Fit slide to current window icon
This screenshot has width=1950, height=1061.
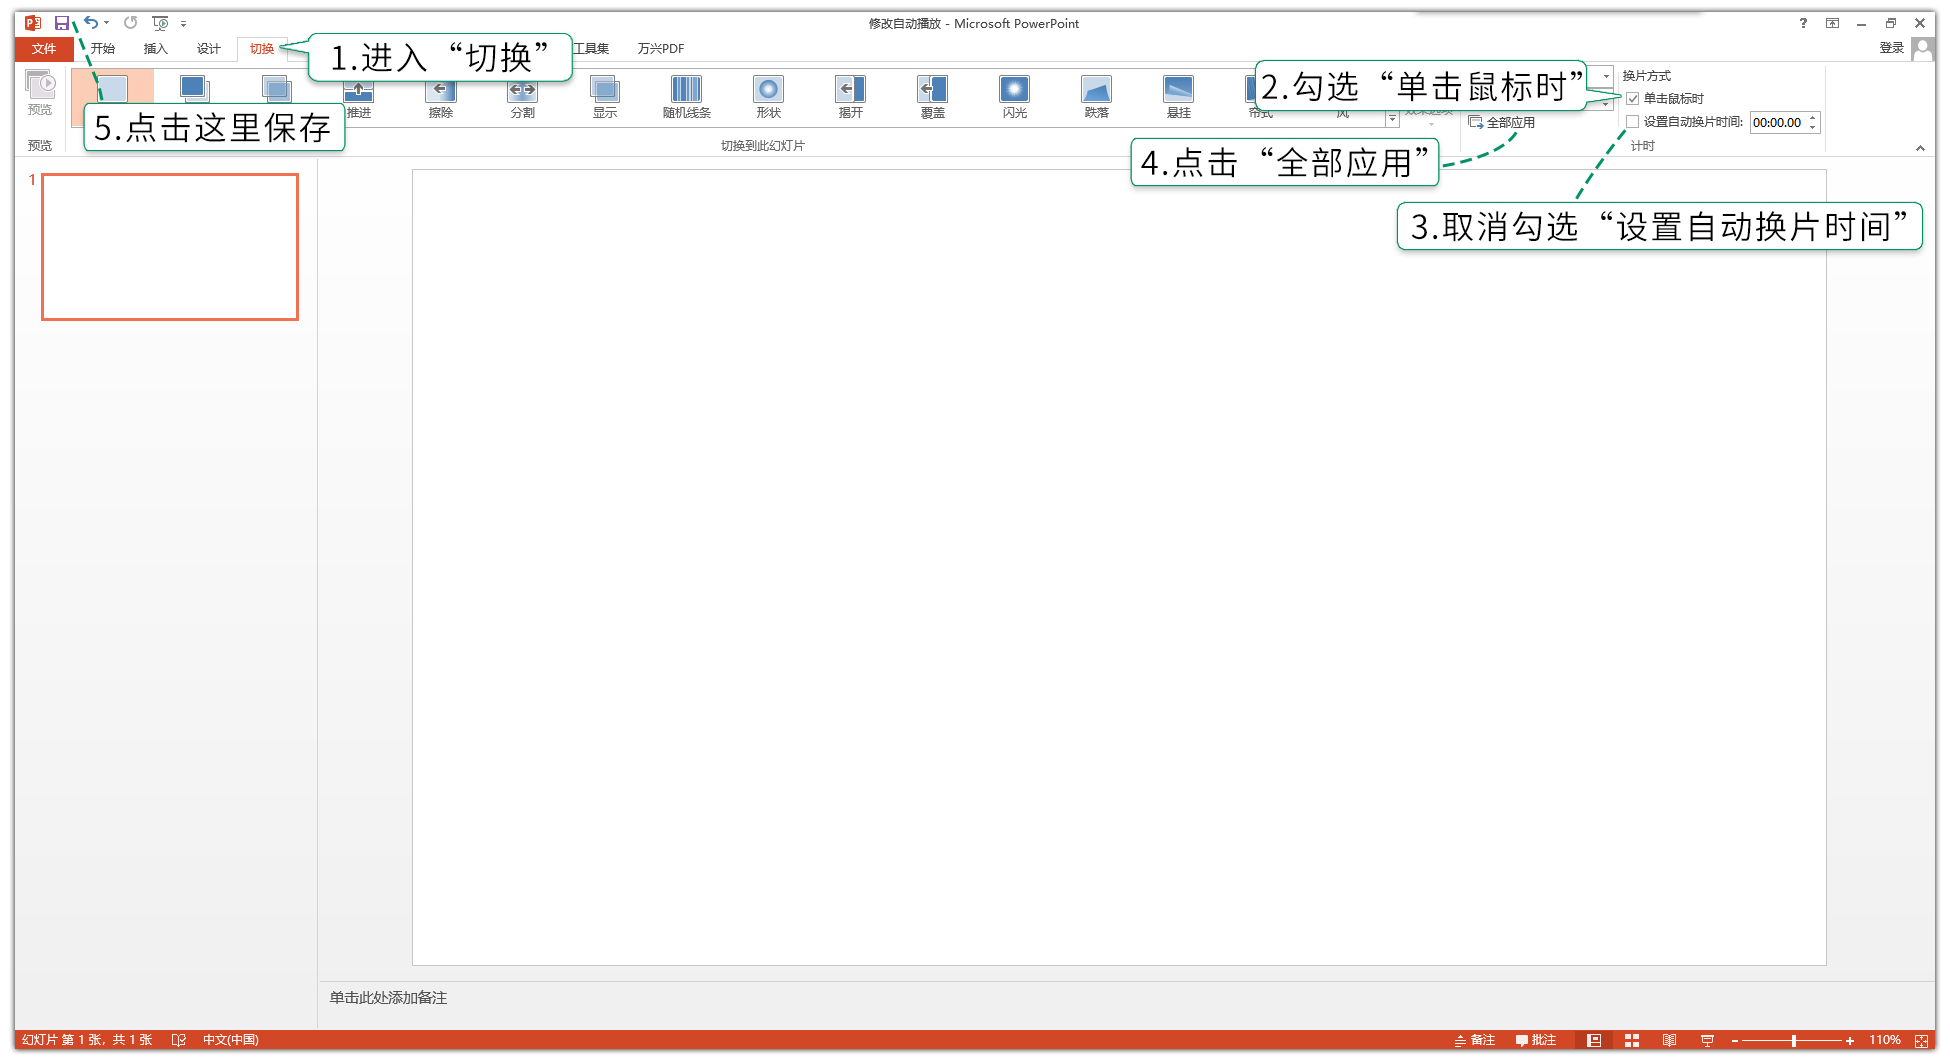click(x=1921, y=1040)
